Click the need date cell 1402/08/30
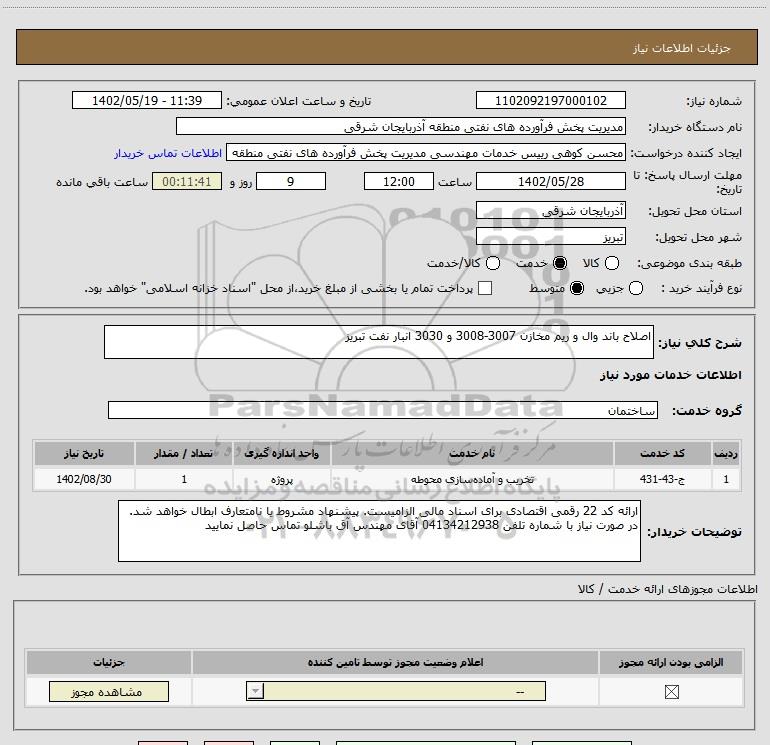 84,479
